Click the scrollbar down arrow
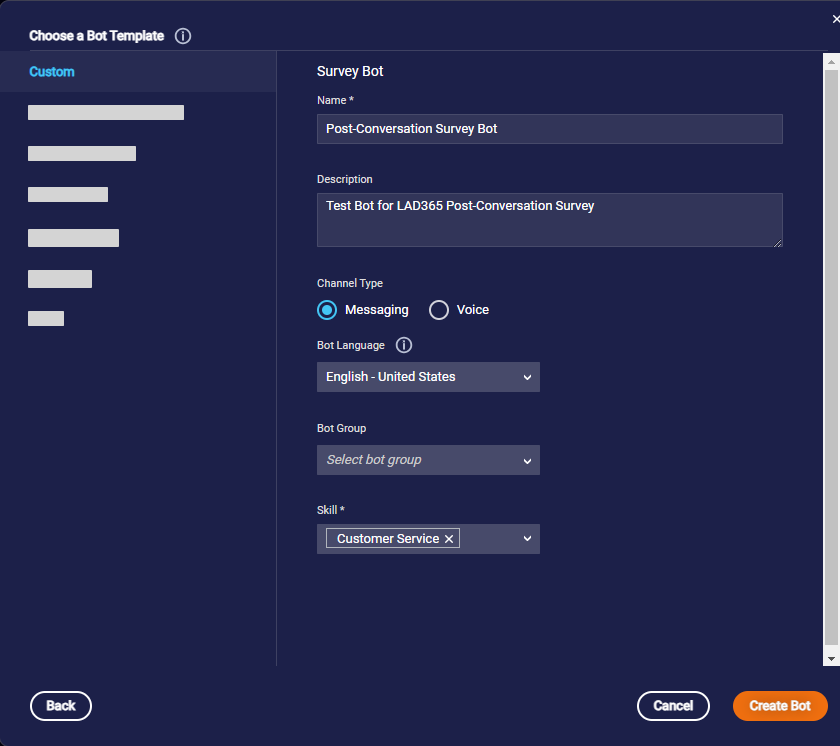The image size is (840, 746). 832,657
